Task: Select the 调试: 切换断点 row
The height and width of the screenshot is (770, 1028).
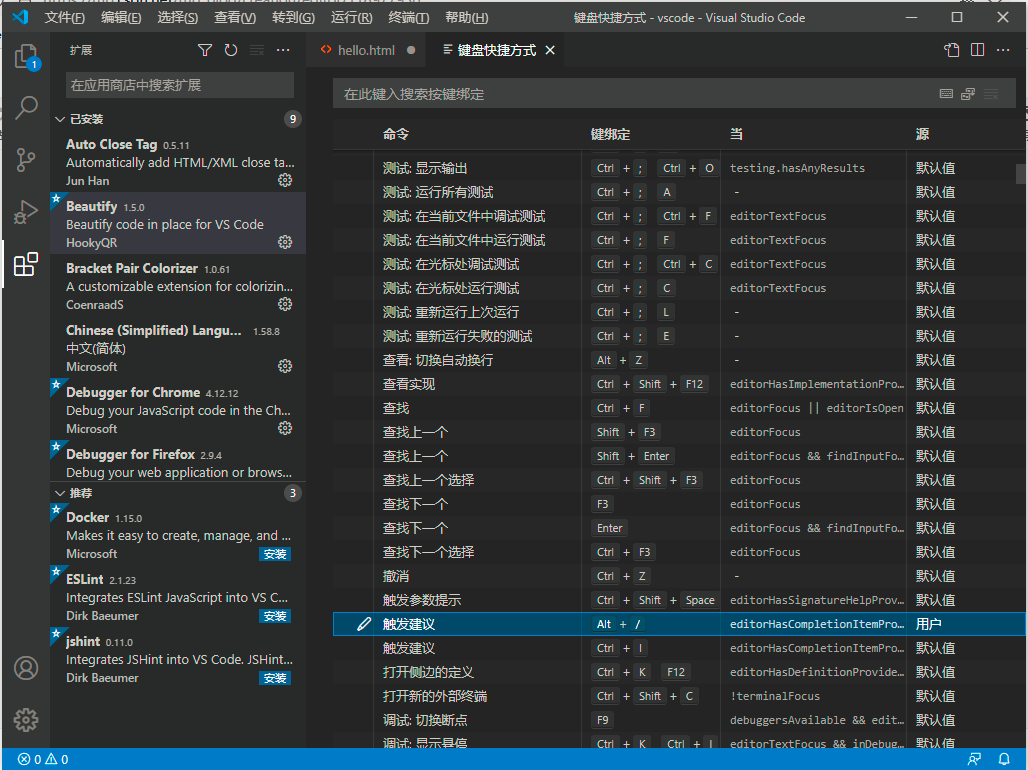Action: 679,719
